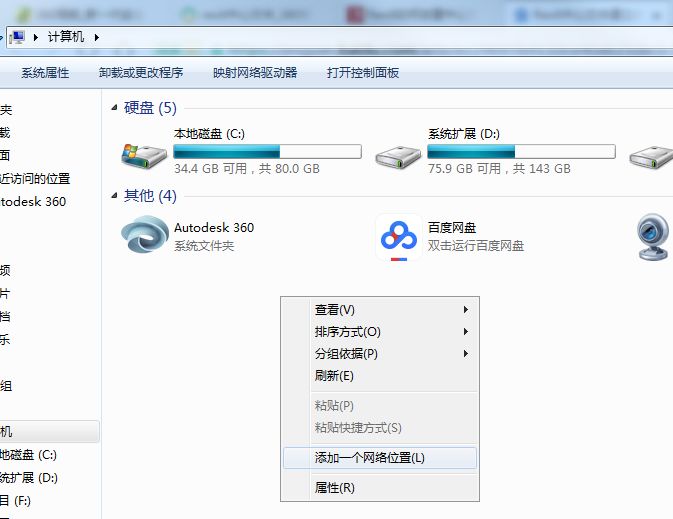The image size is (673, 519).
Task: Click the 双击运行百度网盘 description text
Action: tap(476, 246)
